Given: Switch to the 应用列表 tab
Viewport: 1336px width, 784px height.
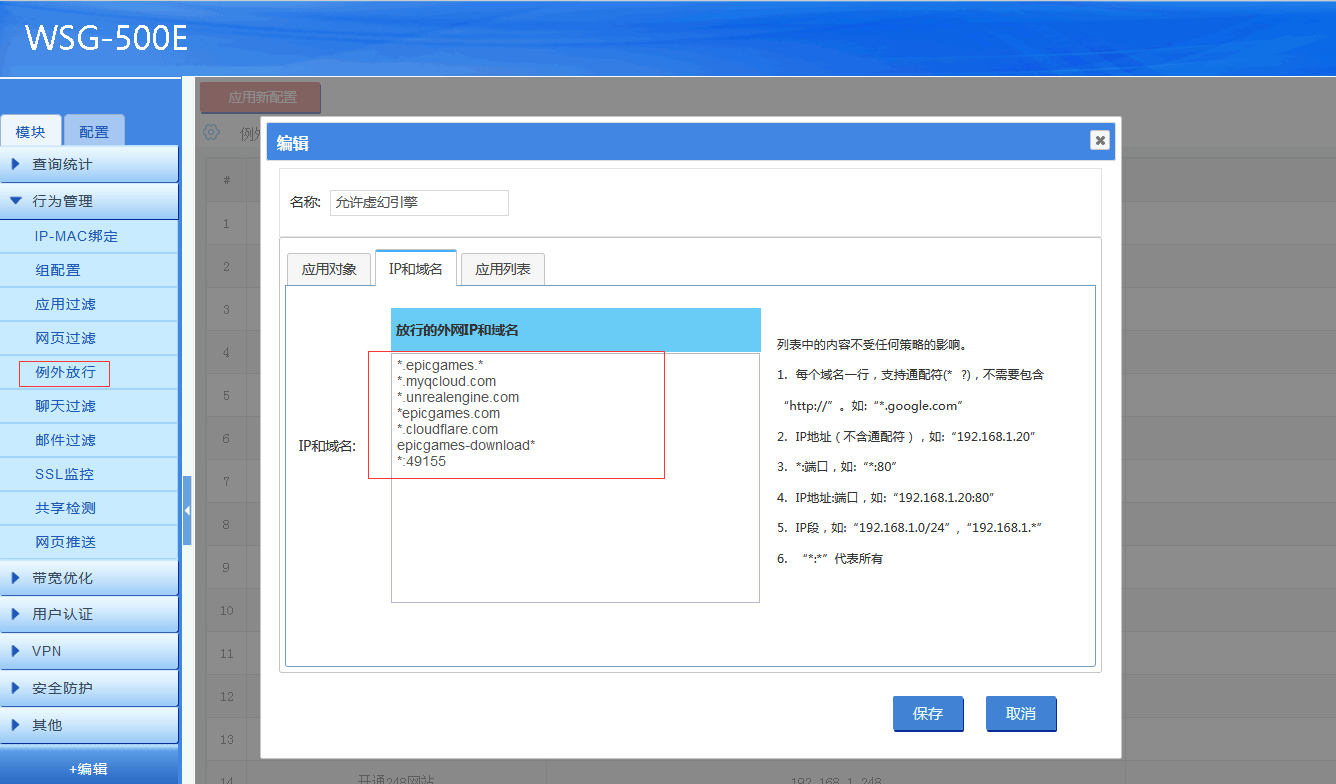Looking at the screenshot, I should [x=502, y=269].
